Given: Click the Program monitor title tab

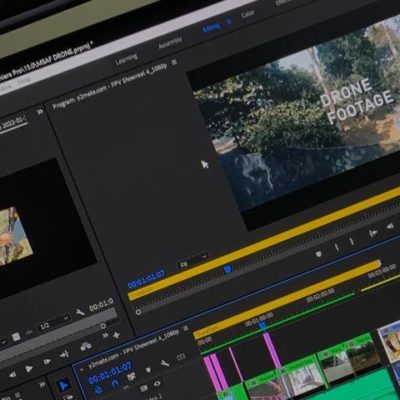Looking at the screenshot, I should [110, 86].
